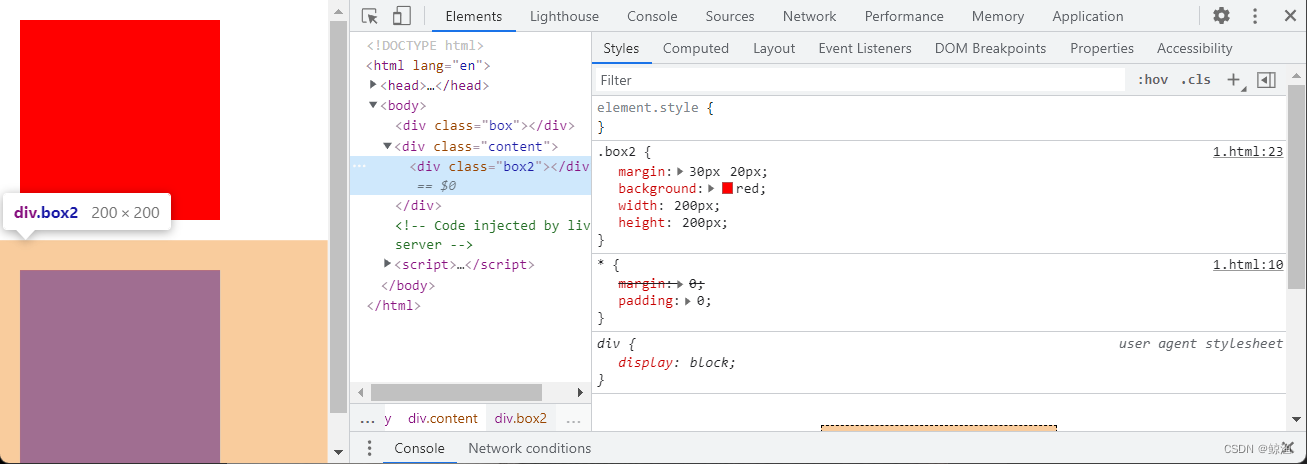This screenshot has width=1307, height=464.
Task: Open source link 1.html:10
Action: 1248,264
